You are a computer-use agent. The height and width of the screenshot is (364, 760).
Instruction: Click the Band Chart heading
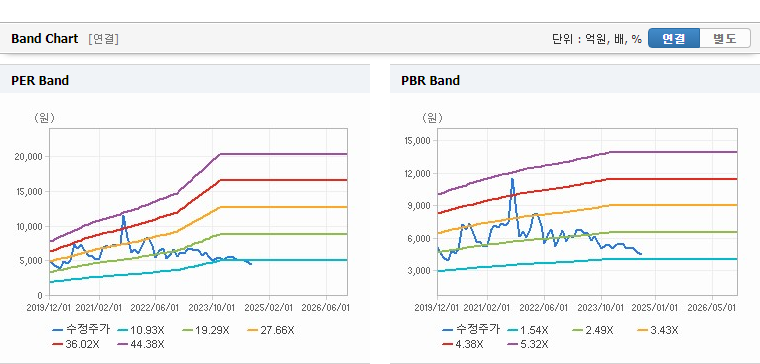pos(45,39)
